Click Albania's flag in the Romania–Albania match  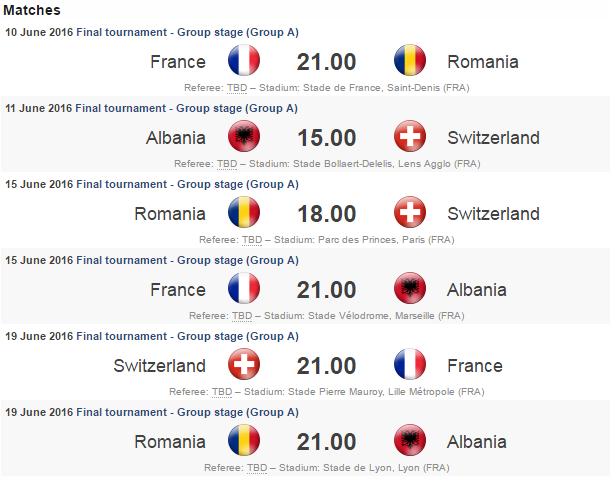pos(410,441)
